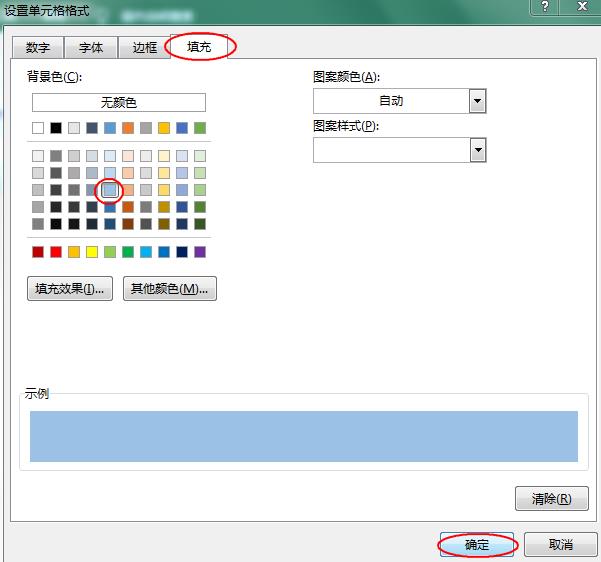601x562 pixels.
Task: Switch to the 数字 tab
Action: click(x=38, y=48)
